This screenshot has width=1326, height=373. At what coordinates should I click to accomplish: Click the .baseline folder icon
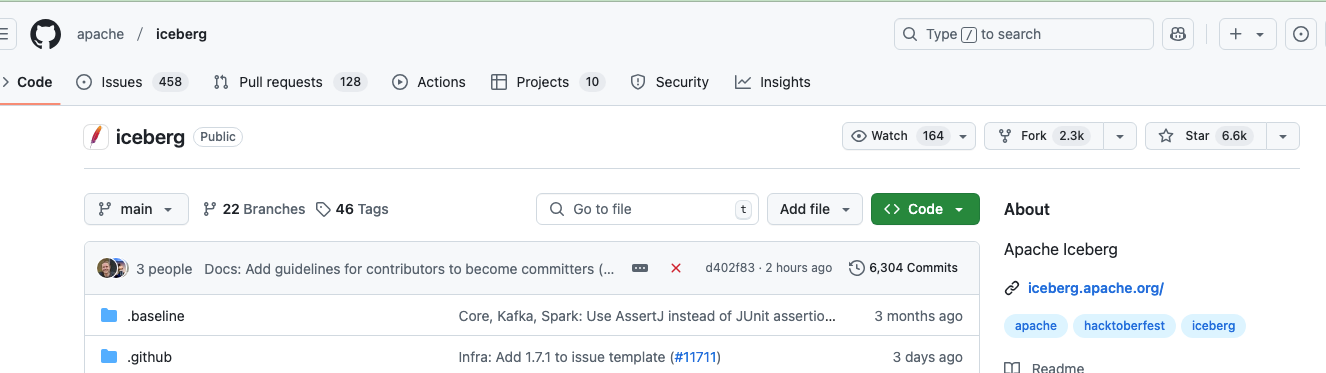point(109,316)
